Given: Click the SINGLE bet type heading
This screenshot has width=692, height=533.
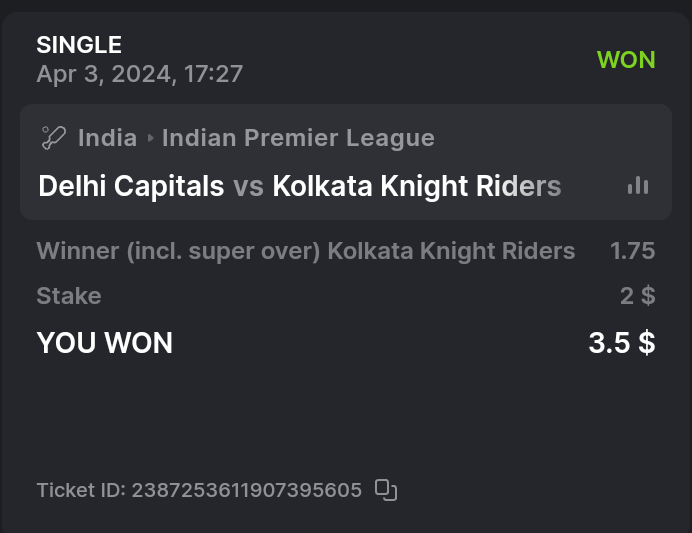Looking at the screenshot, I should 79,45.
